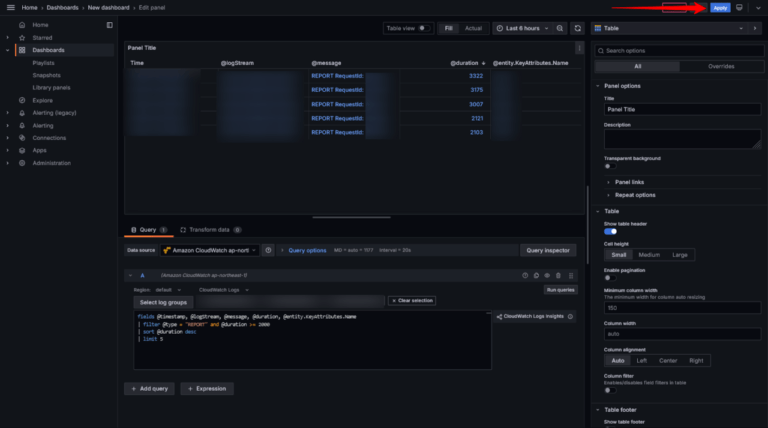Screen dimensions: 768x428
Task: Open the hamburger main menu
Action: 10,7
